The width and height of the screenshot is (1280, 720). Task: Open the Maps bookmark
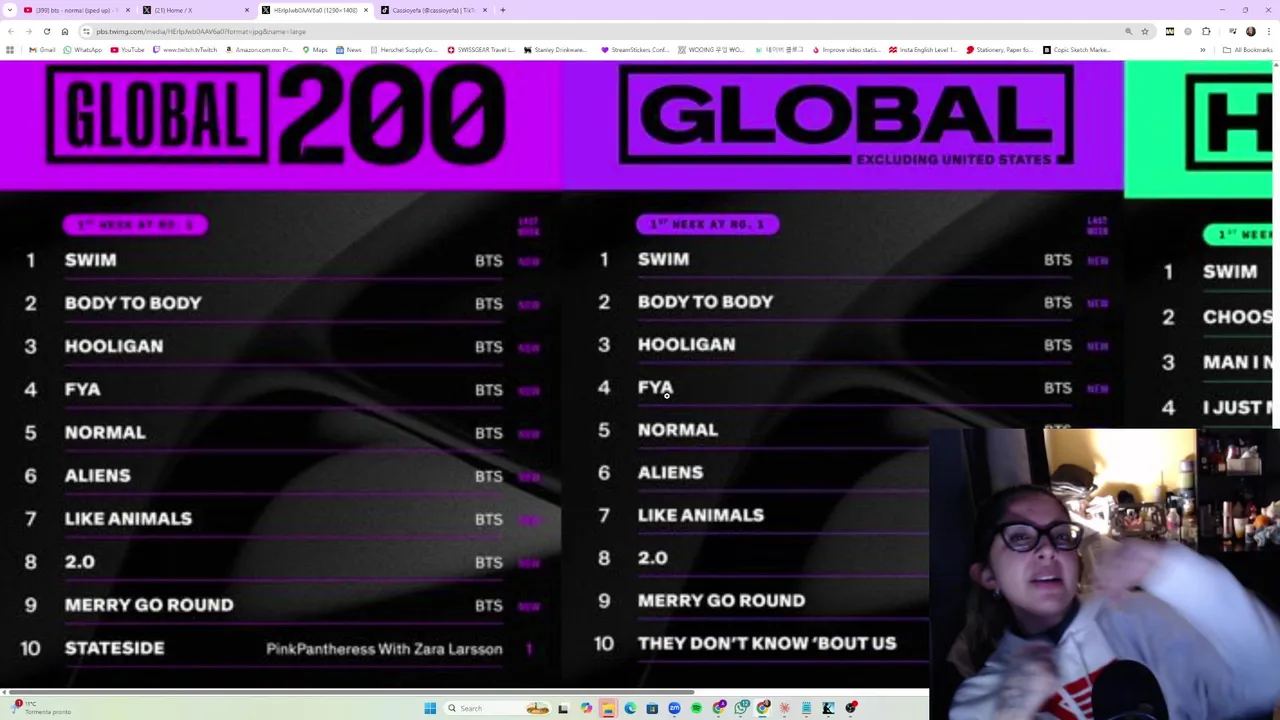pos(315,49)
